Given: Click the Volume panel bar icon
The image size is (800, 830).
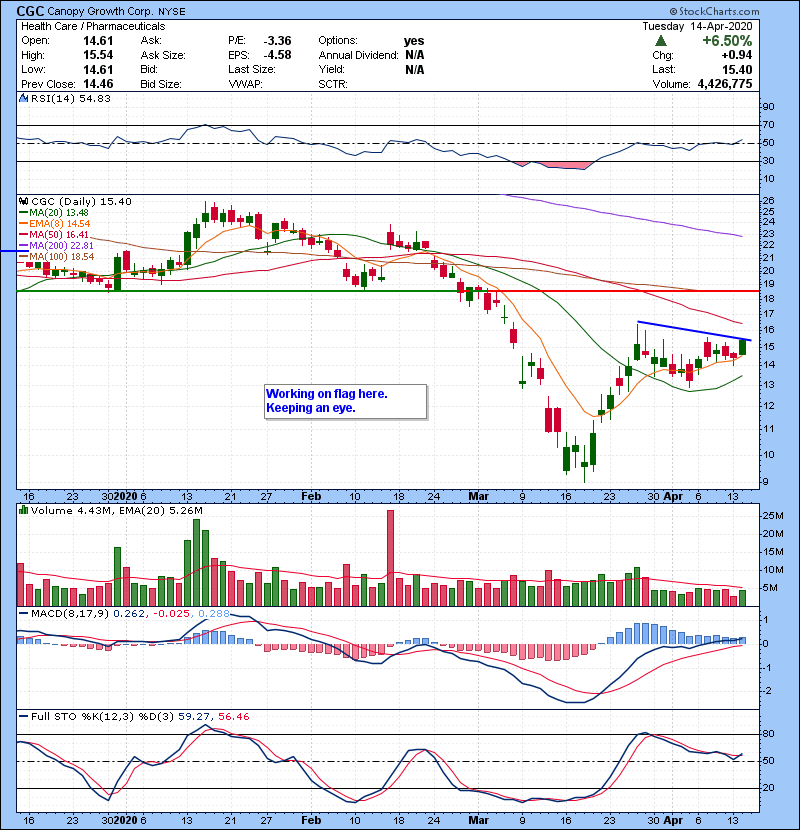Looking at the screenshot, I should (23, 510).
